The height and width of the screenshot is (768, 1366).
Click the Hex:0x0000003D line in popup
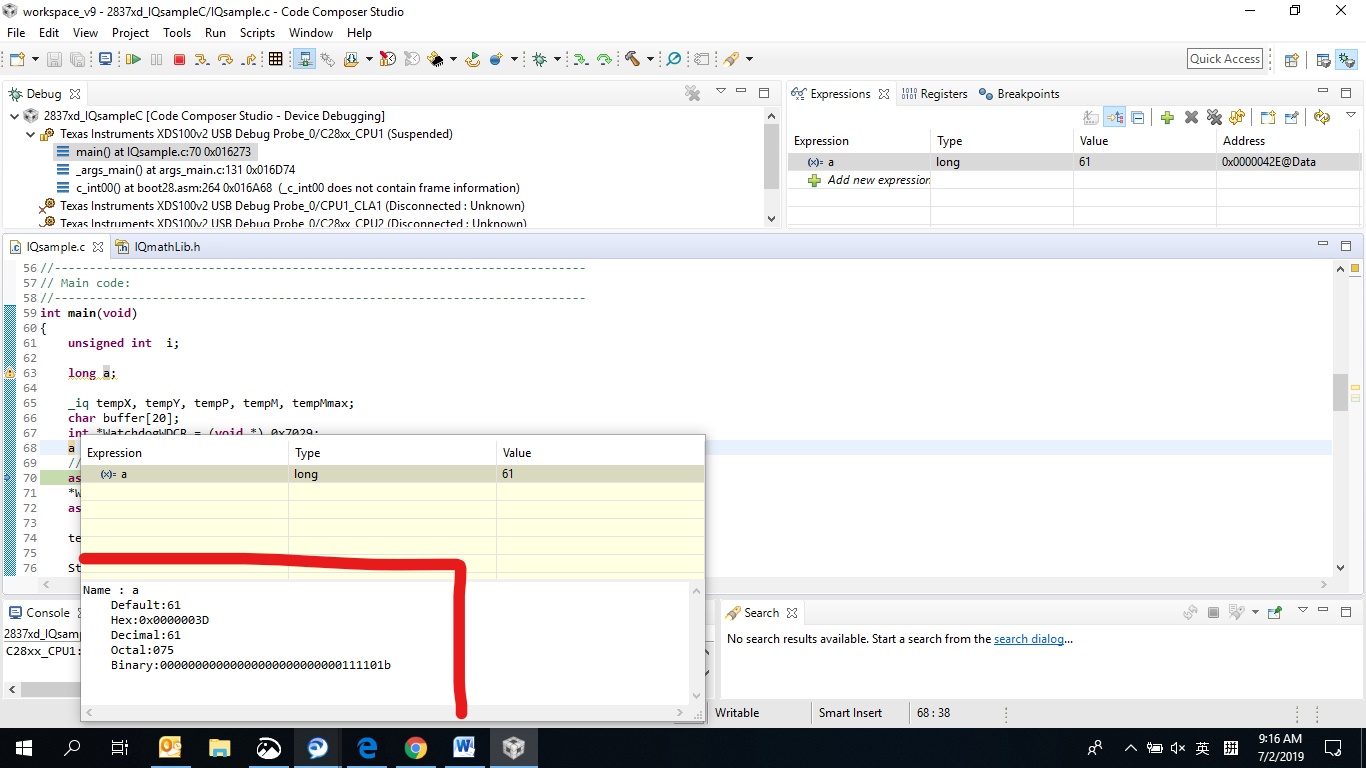pos(160,620)
